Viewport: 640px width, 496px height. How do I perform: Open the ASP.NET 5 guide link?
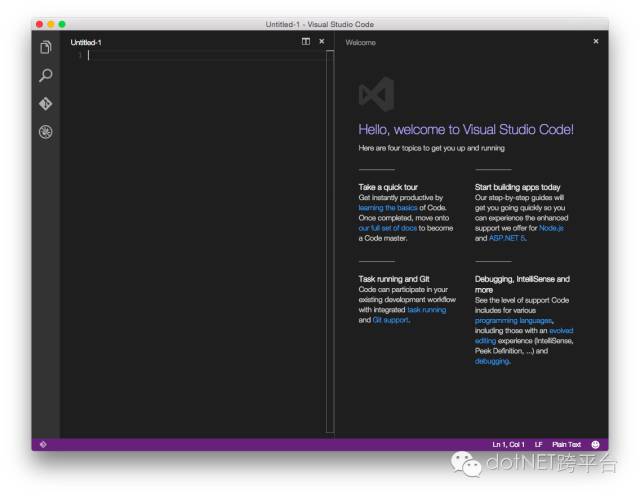coord(507,238)
